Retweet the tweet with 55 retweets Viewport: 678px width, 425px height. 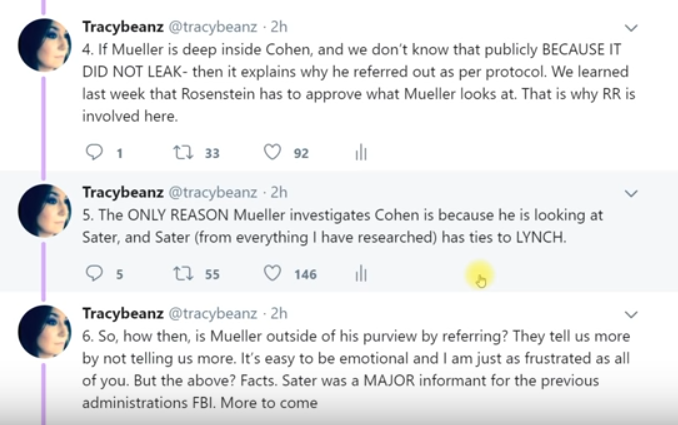183,273
